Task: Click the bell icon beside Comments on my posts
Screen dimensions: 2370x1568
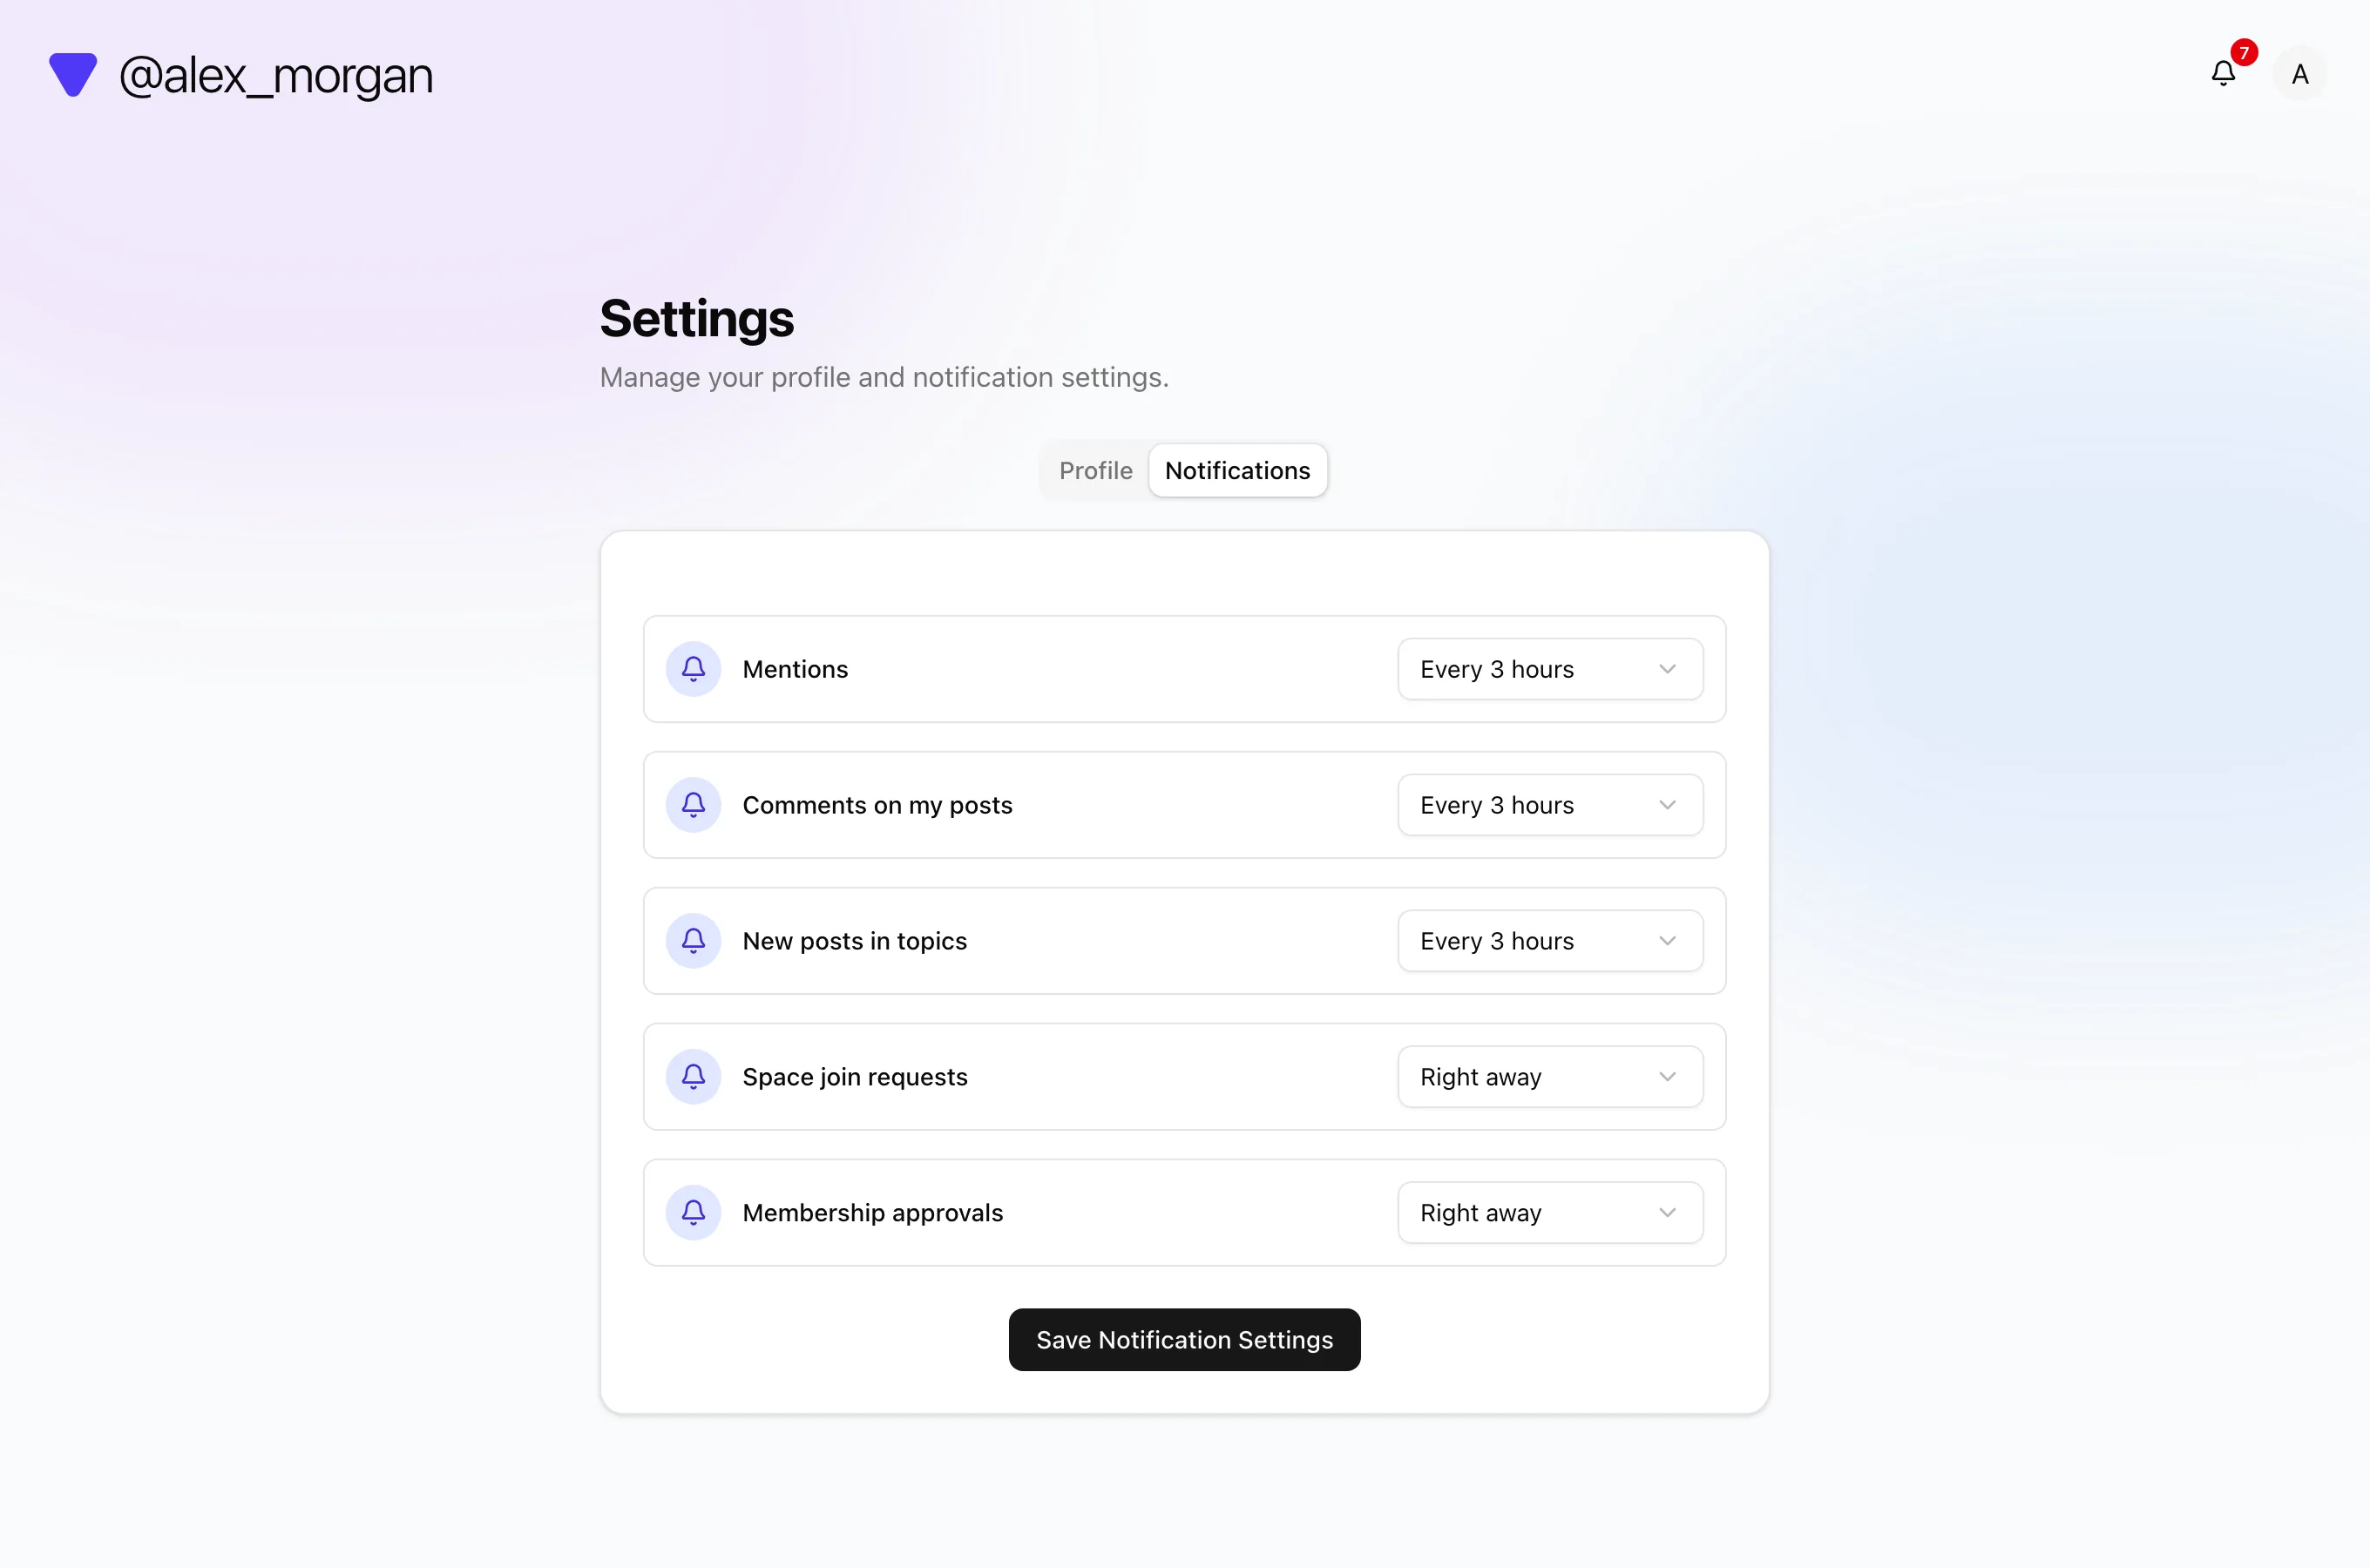Action: click(x=693, y=805)
